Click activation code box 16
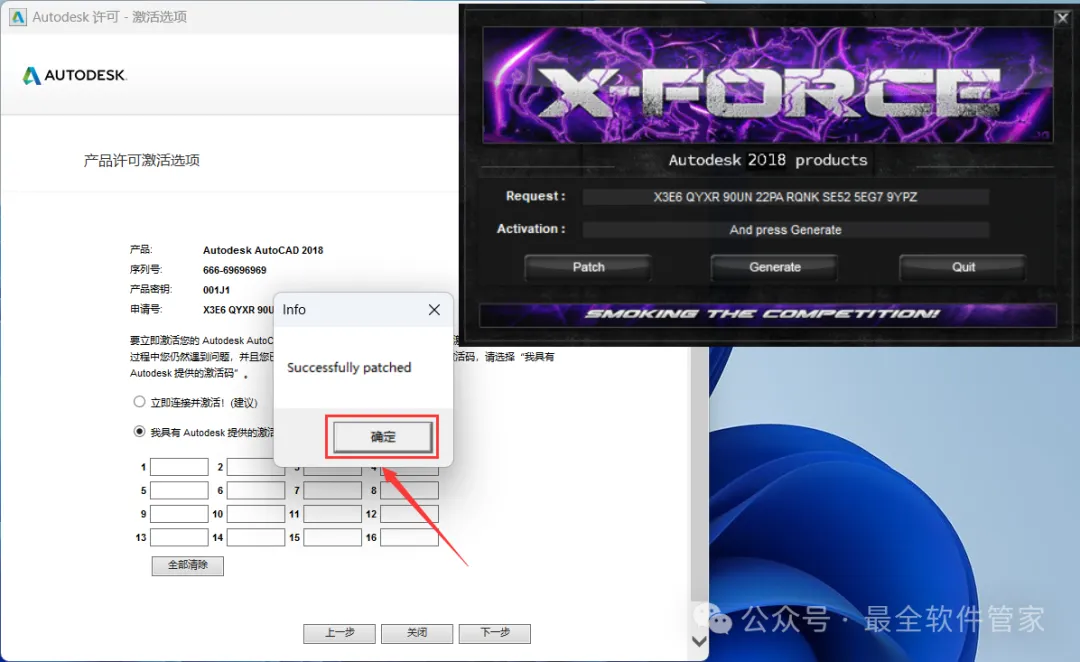Image resolution: width=1080 pixels, height=662 pixels. (409, 537)
